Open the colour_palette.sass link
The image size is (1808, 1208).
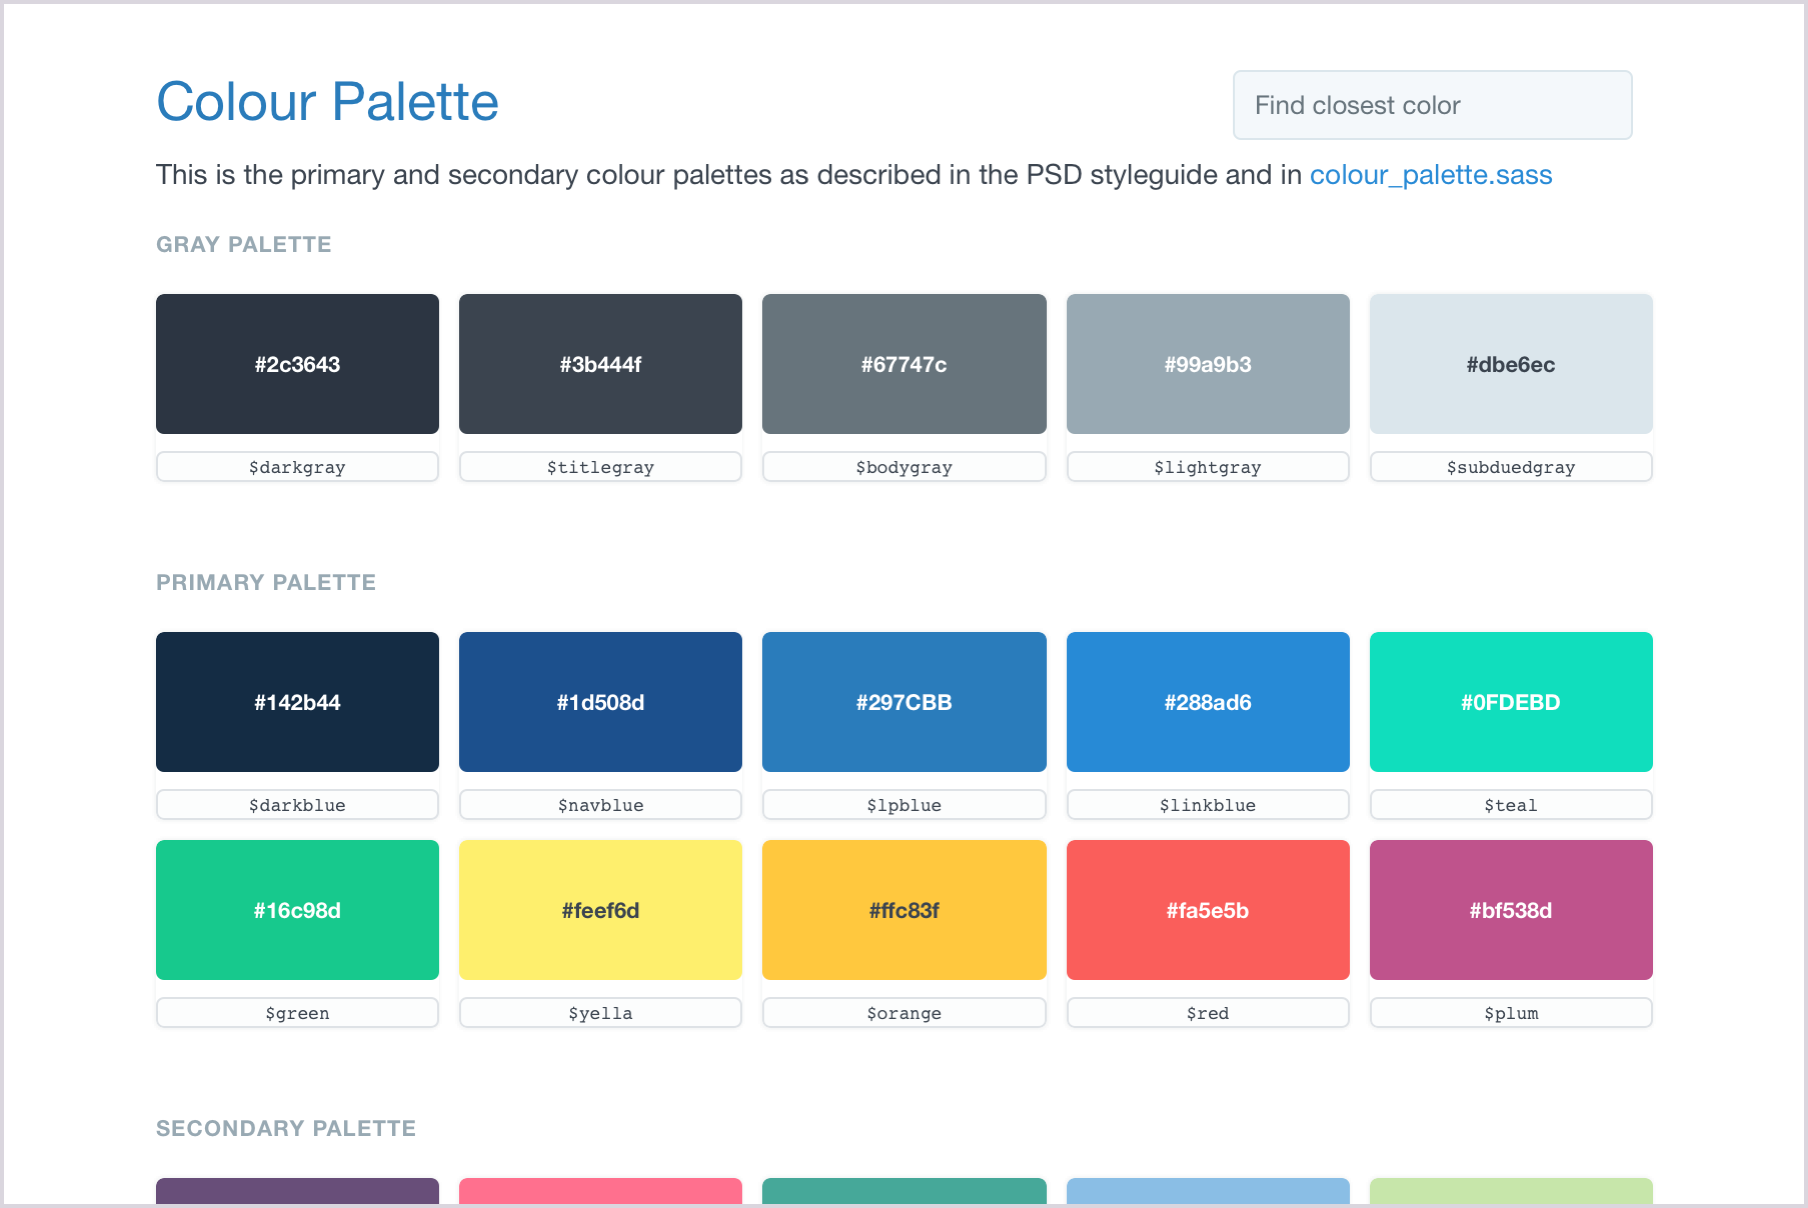pos(1430,175)
